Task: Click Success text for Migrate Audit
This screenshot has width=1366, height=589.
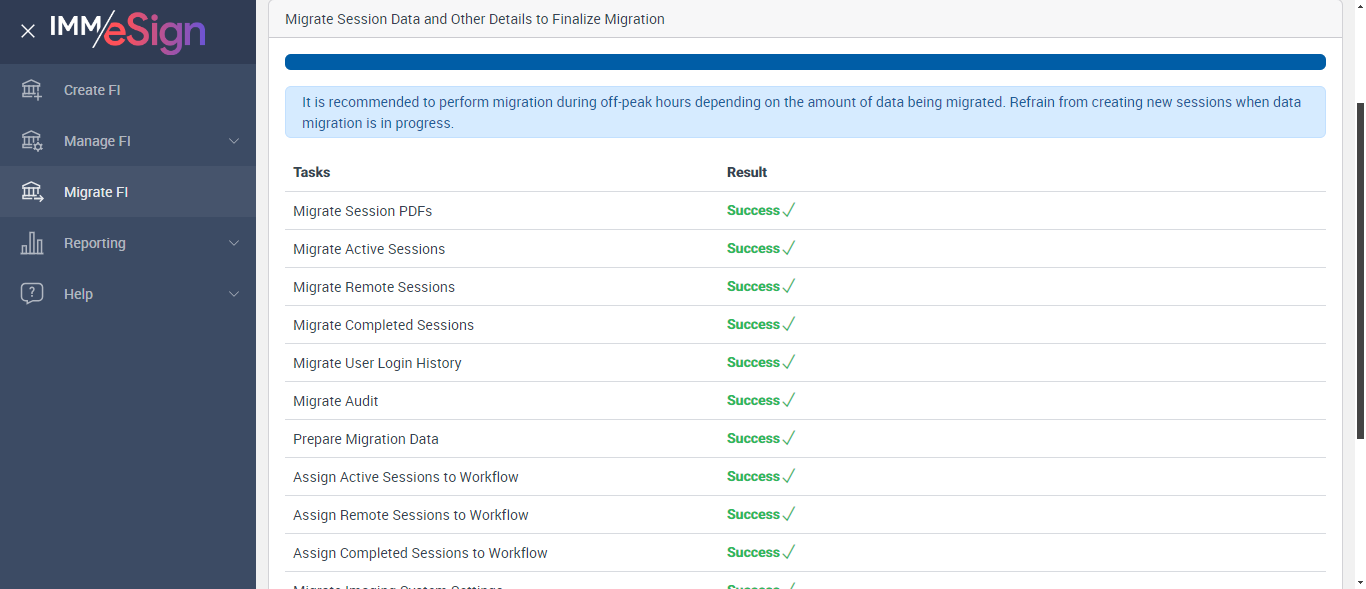Action: pos(753,400)
